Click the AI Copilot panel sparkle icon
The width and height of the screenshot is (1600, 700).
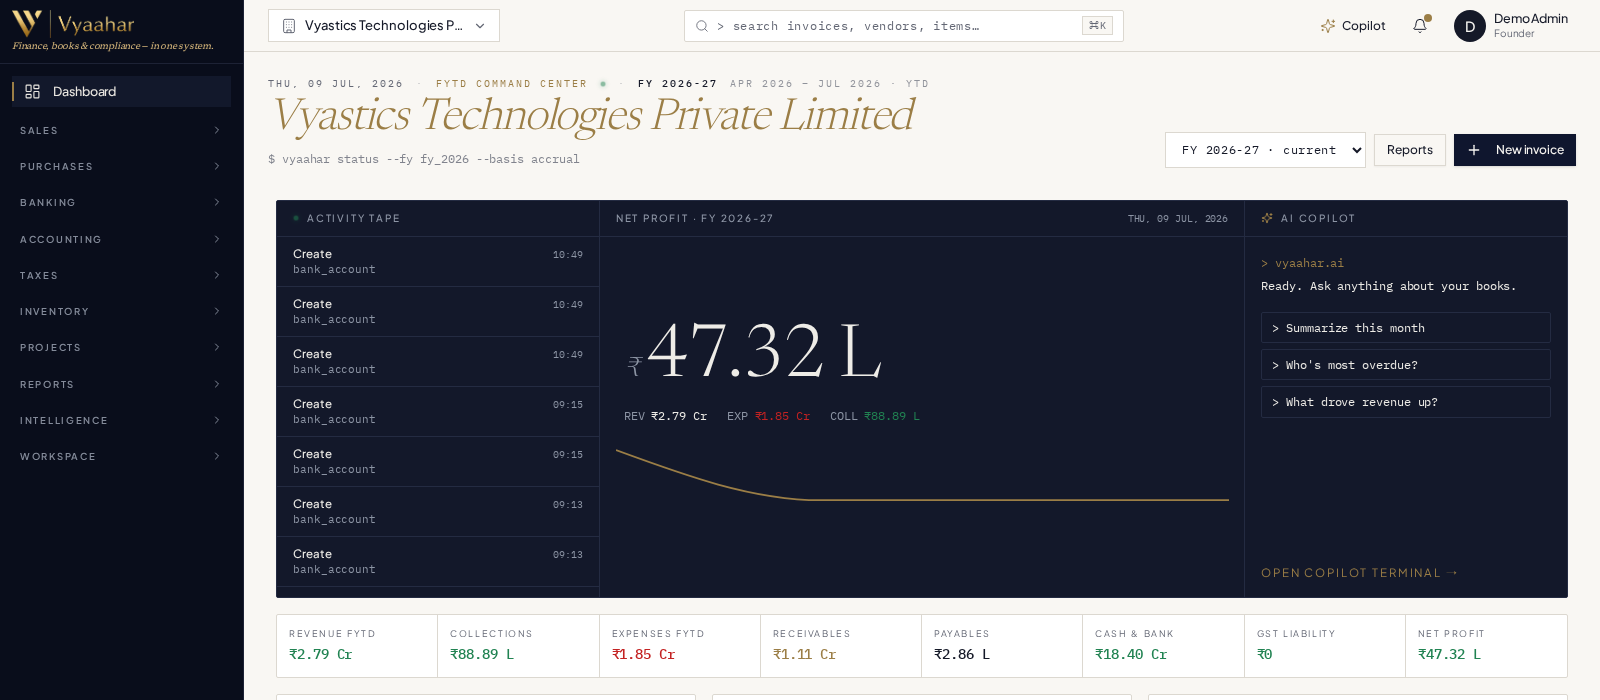pyautogui.click(x=1267, y=218)
